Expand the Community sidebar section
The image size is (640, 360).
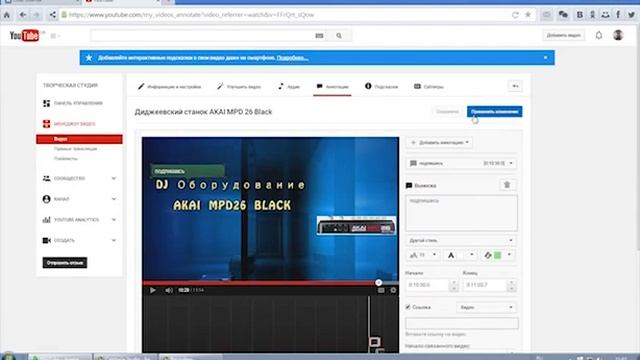(79, 178)
